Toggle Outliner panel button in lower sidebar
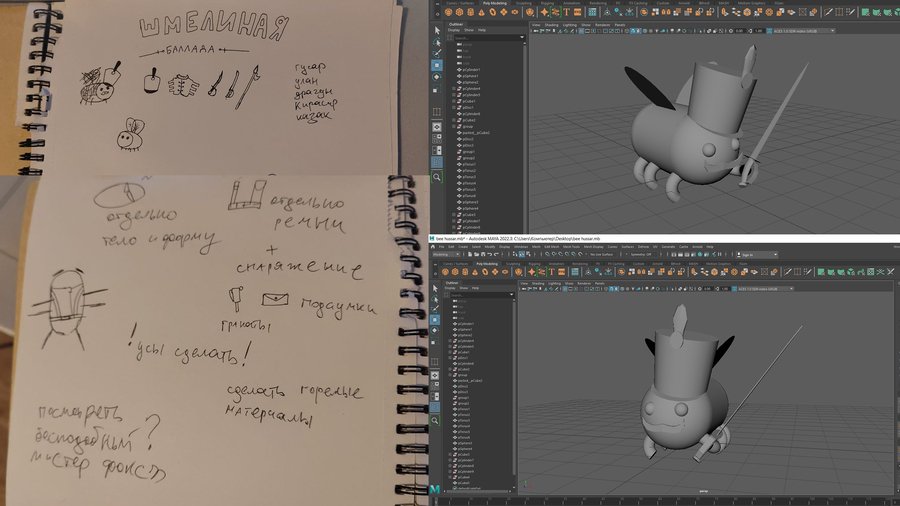The image size is (900, 506). [435, 407]
